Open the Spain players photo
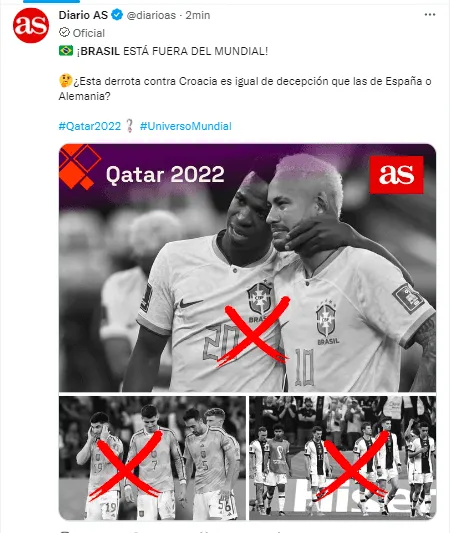The image size is (451, 533). 152,458
